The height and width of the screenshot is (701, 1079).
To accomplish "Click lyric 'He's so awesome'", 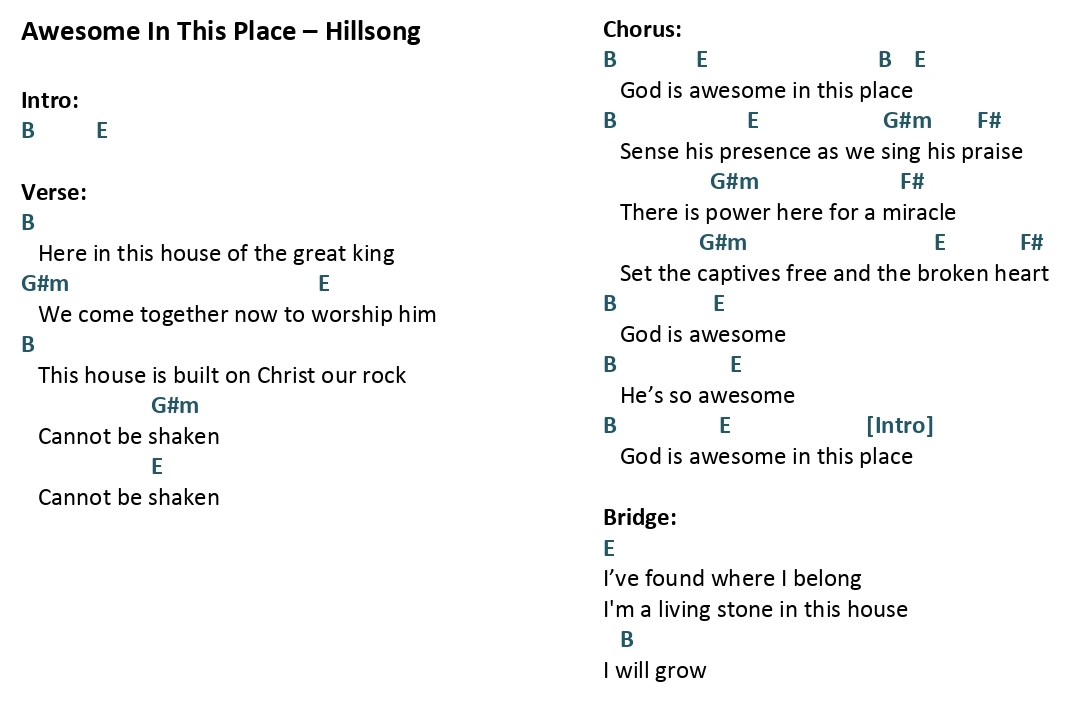I will [x=707, y=395].
